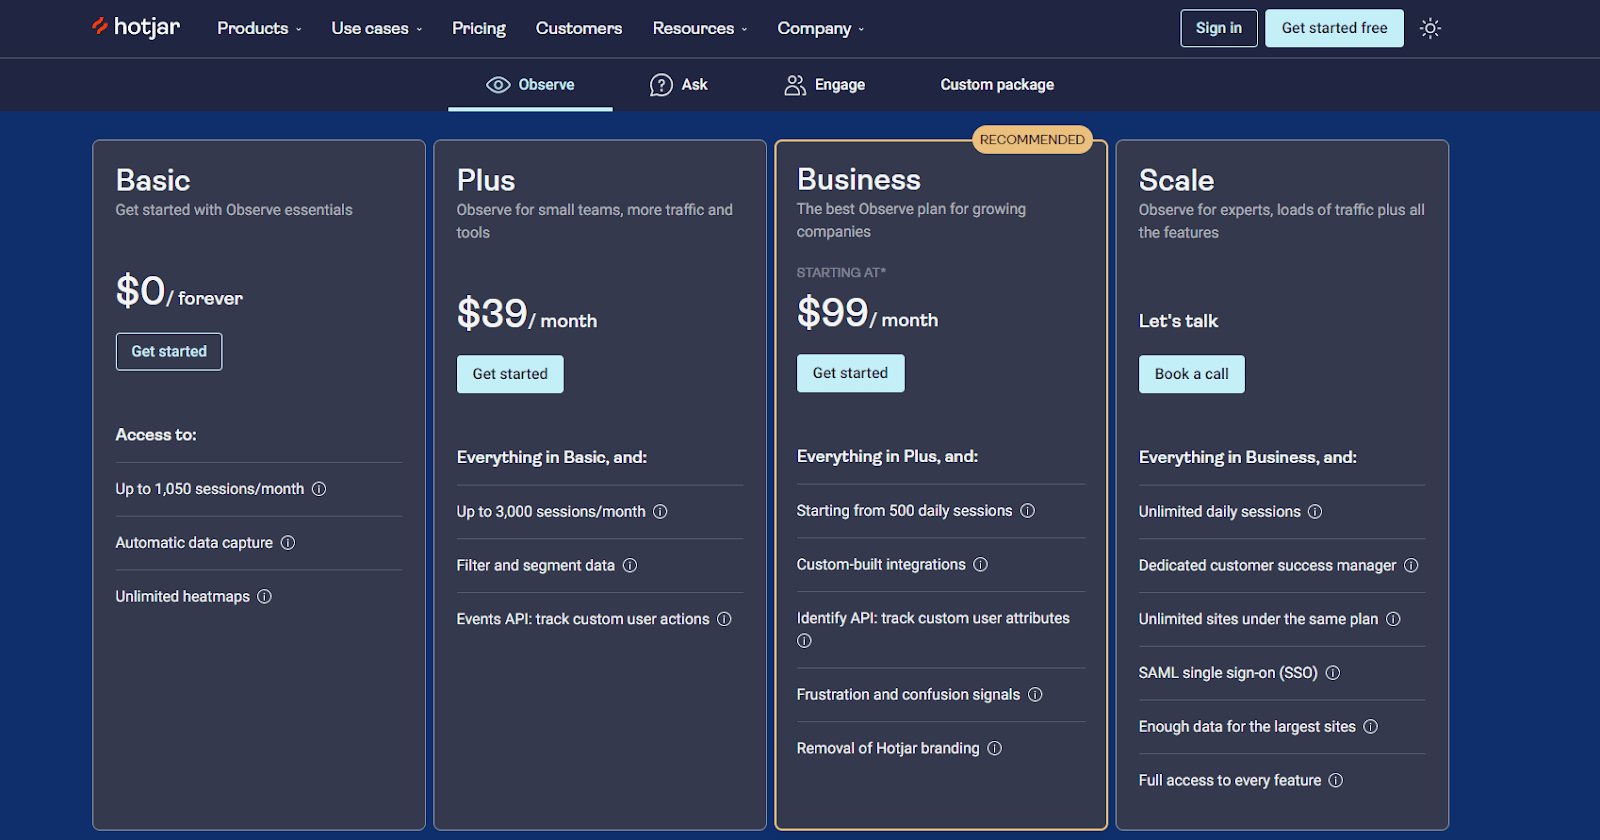Viewport: 1600px width, 840px height.
Task: Click the Scale plan heading
Action: [1176, 180]
